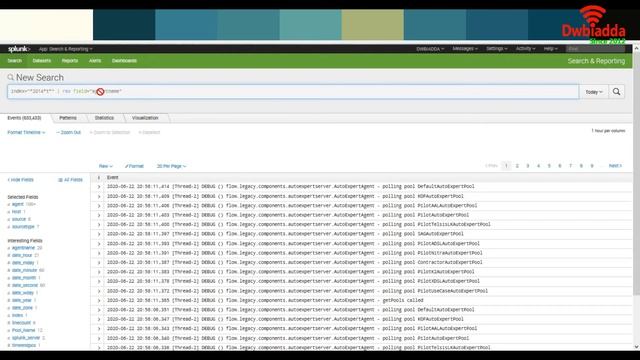Select the date_year field
This screenshot has height=360, width=640.
pos(22,300)
